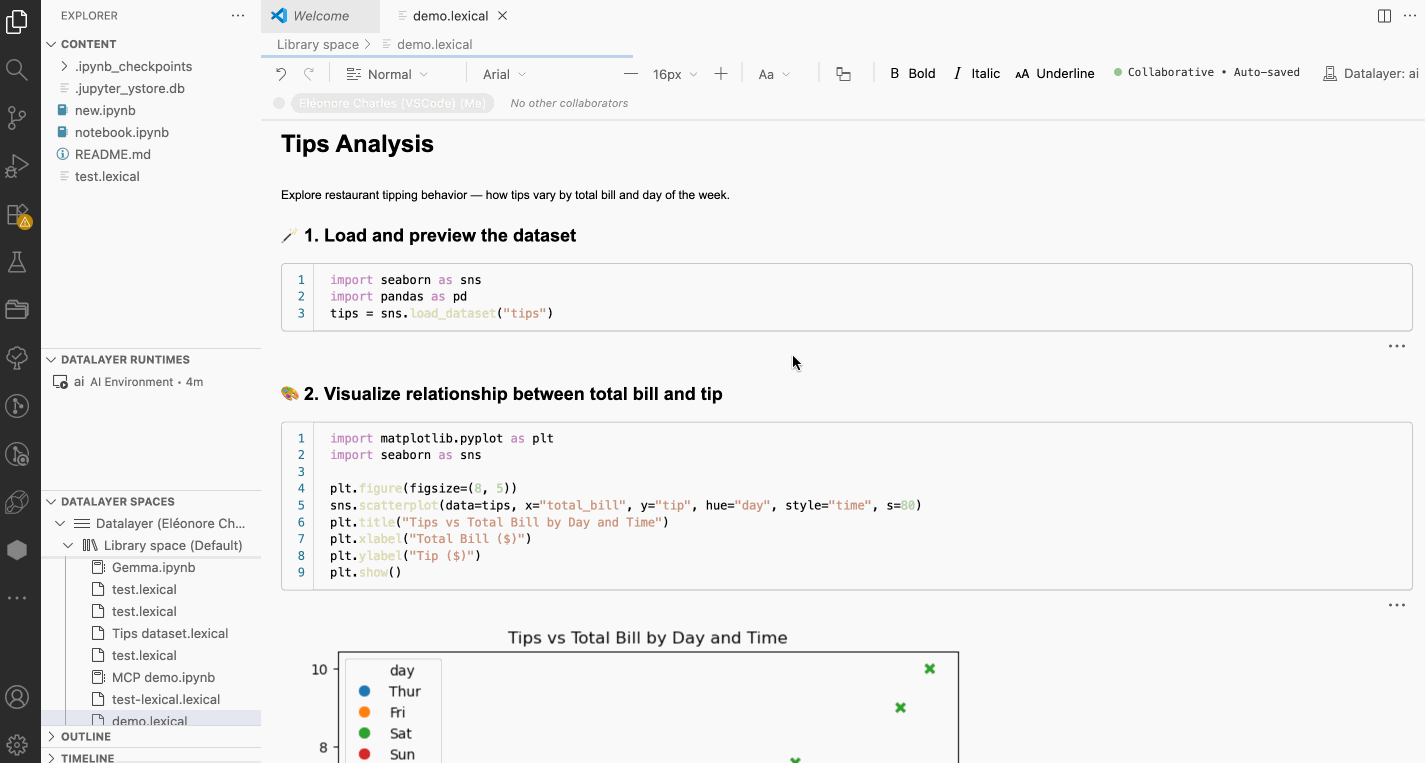Open the Extensions panel showing a warning badge
The width and height of the screenshot is (1425, 763).
(x=20, y=214)
